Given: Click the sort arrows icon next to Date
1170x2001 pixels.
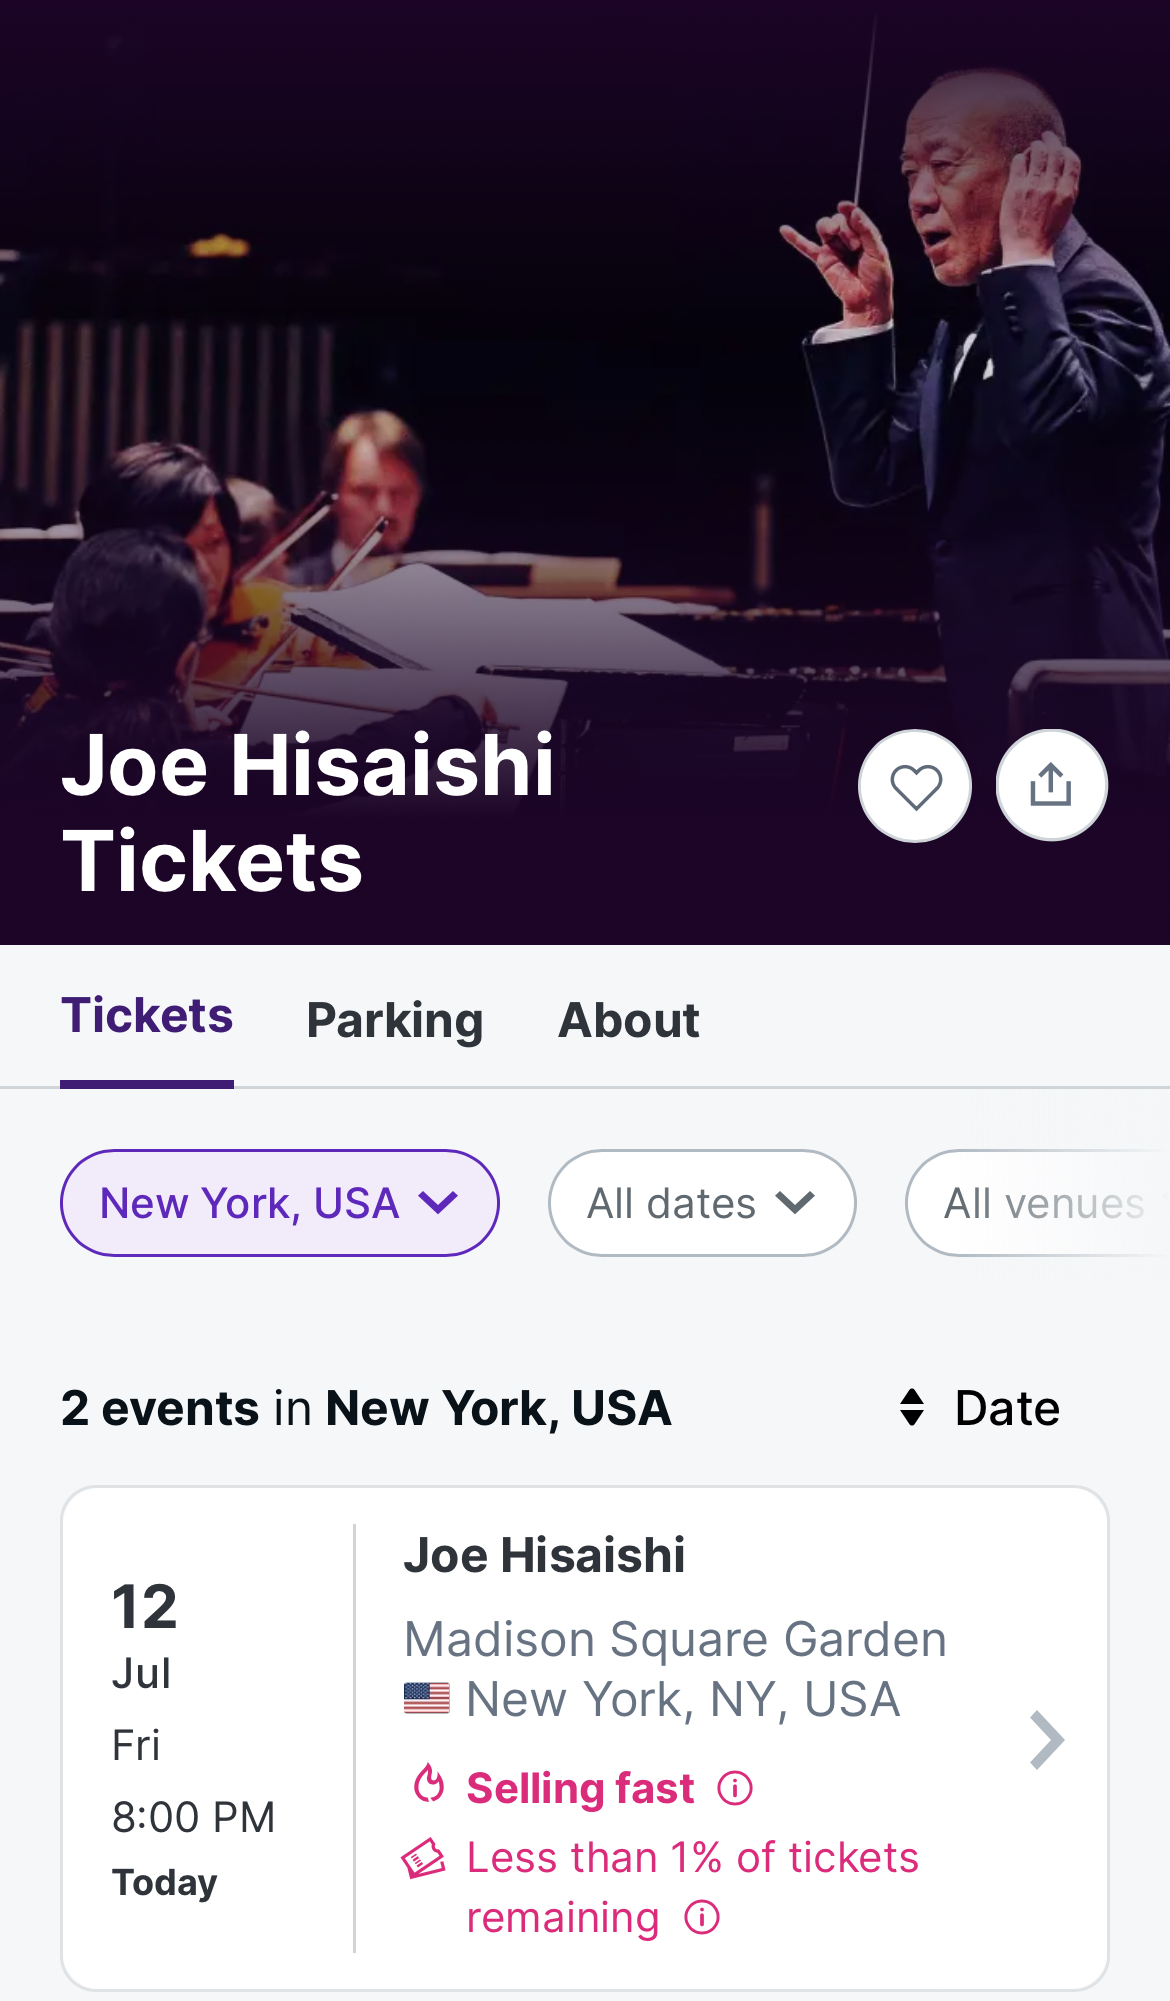Looking at the screenshot, I should click(x=912, y=1408).
